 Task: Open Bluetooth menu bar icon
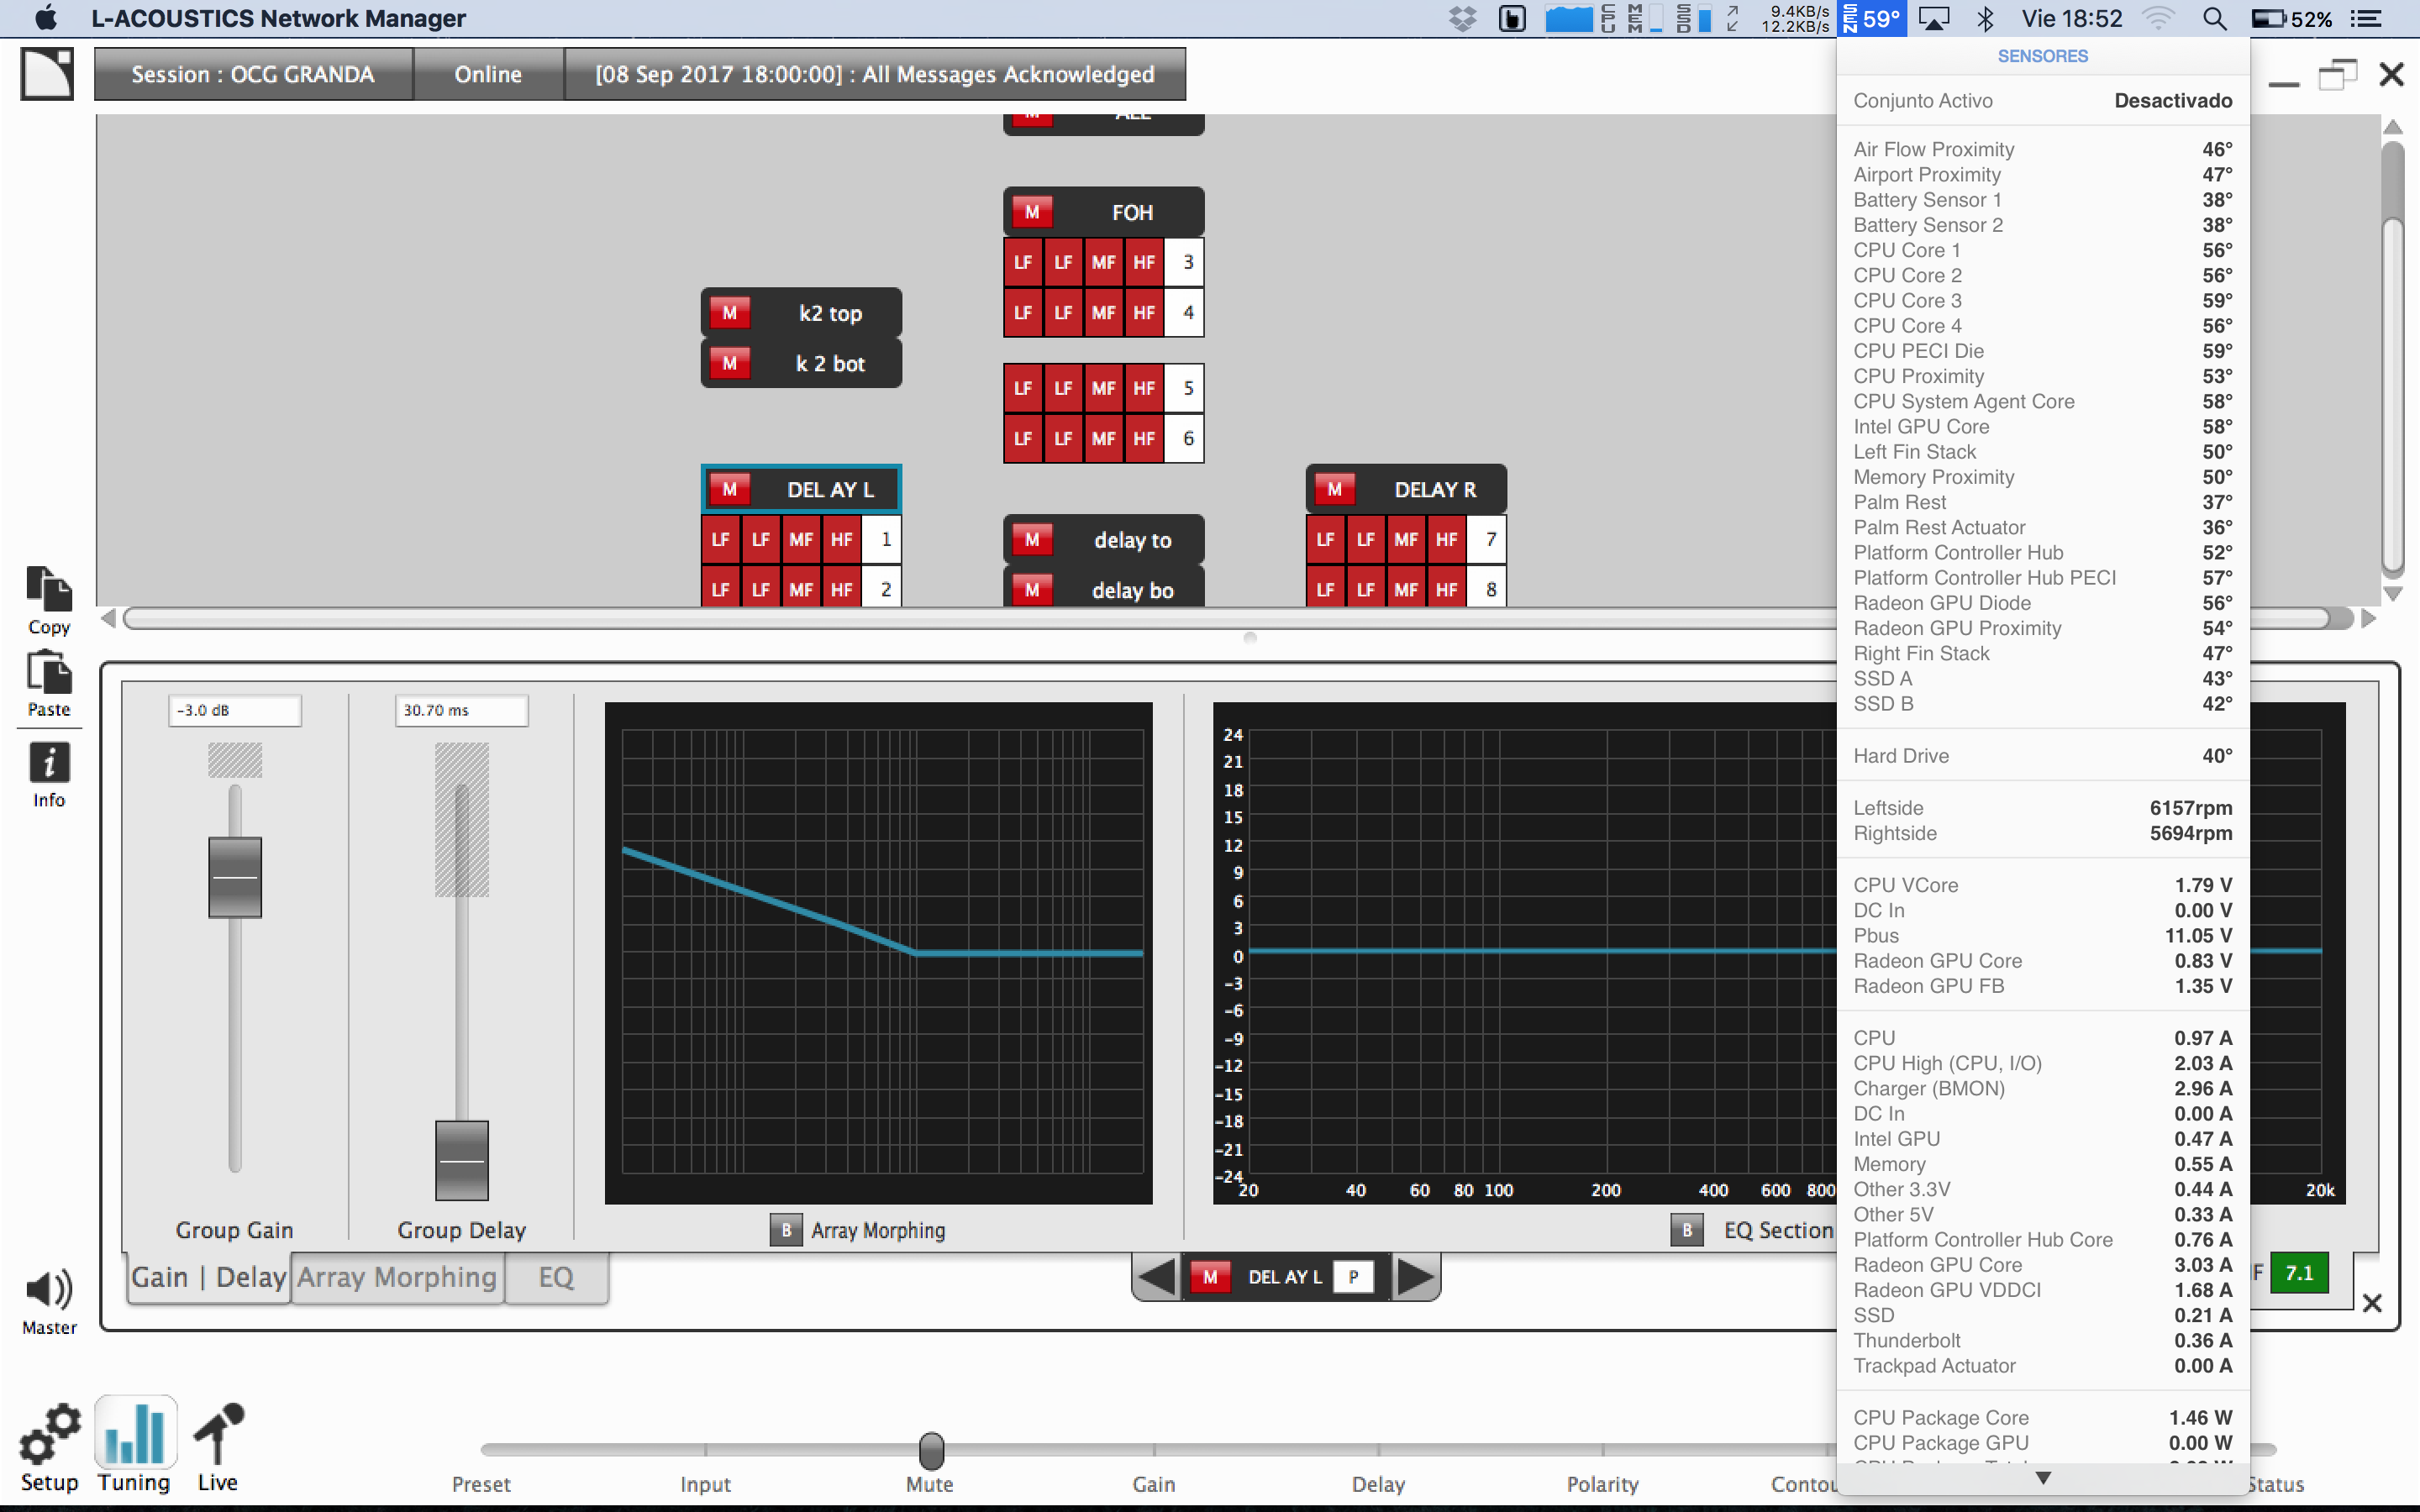[1985, 18]
